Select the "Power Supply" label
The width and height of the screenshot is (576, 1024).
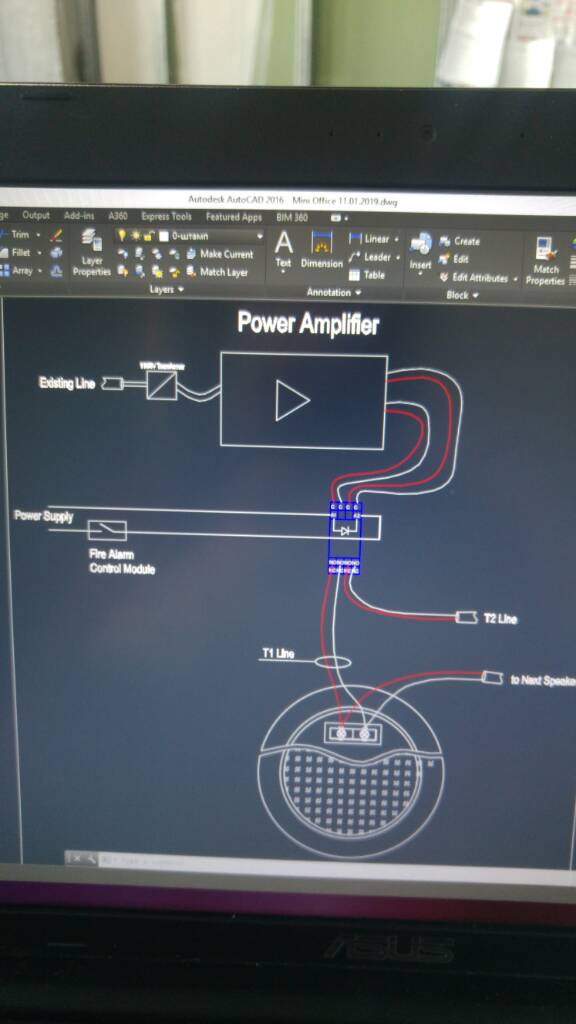(44, 516)
